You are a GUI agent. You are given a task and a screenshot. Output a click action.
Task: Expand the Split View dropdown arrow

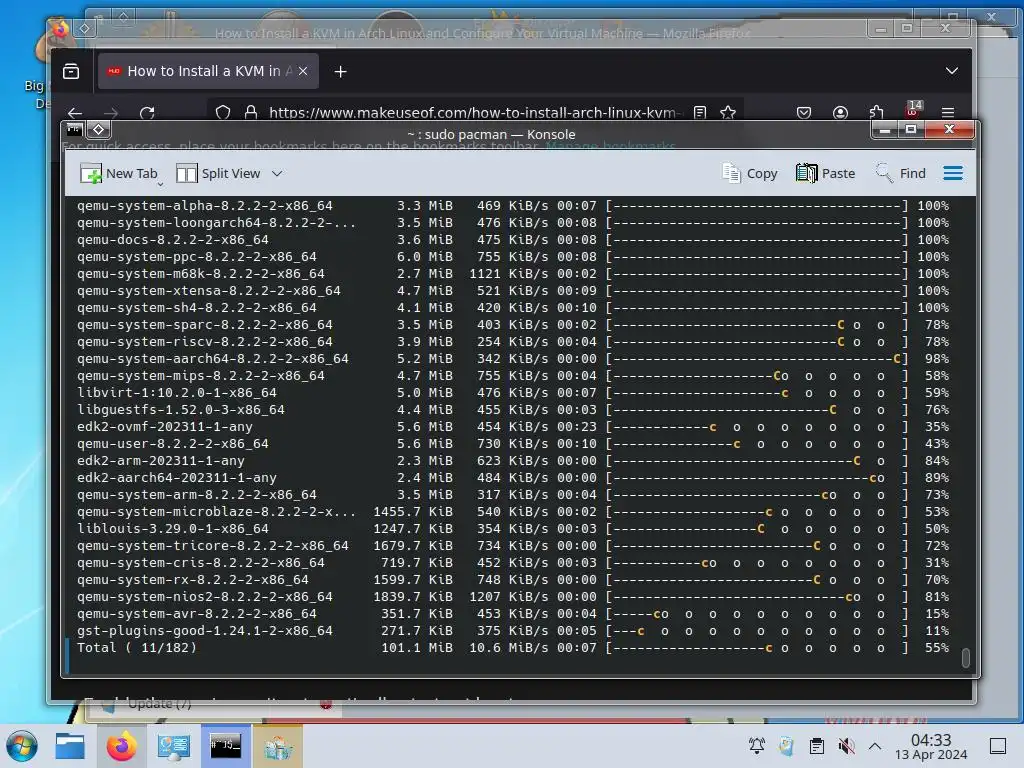(277, 174)
